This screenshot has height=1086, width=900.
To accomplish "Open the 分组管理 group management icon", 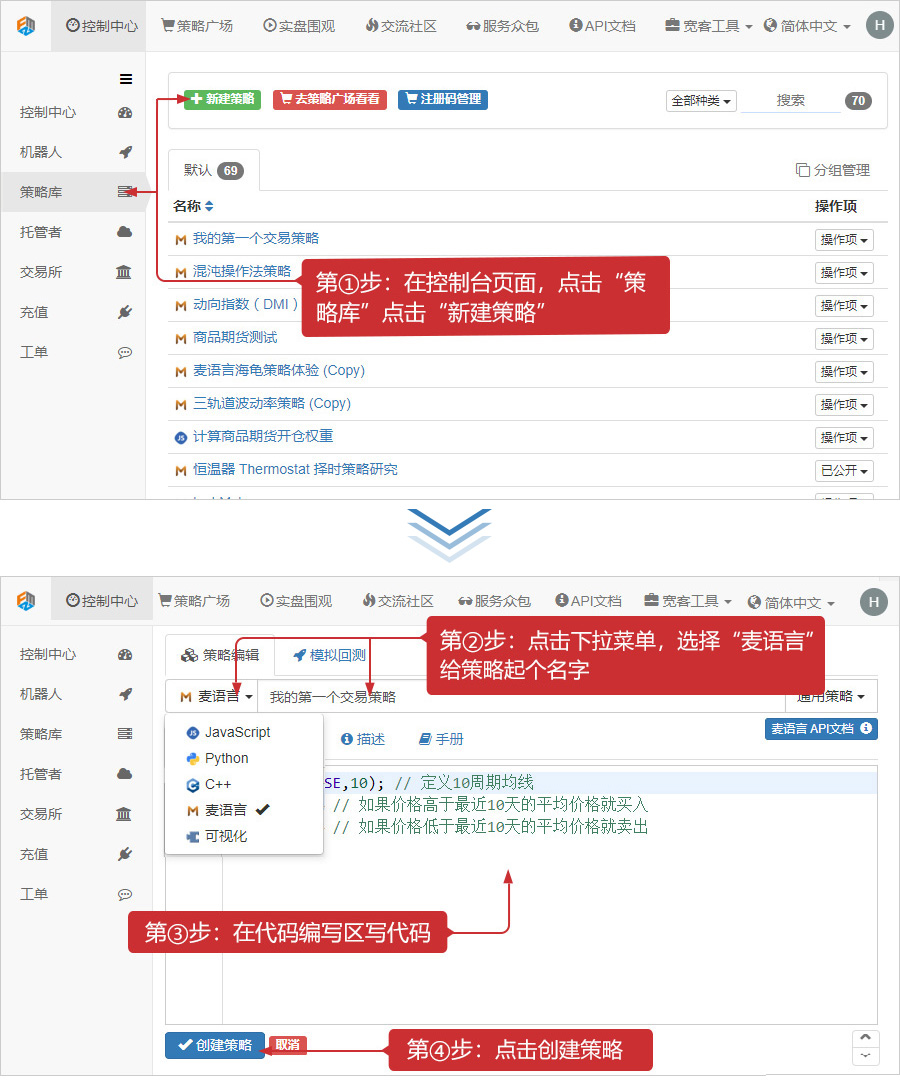I will 802,170.
